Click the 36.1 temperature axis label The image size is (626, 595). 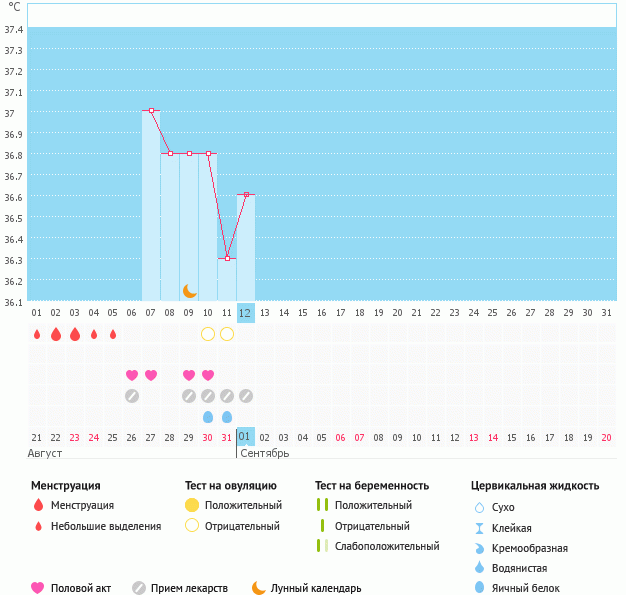pyautogui.click(x=14, y=303)
